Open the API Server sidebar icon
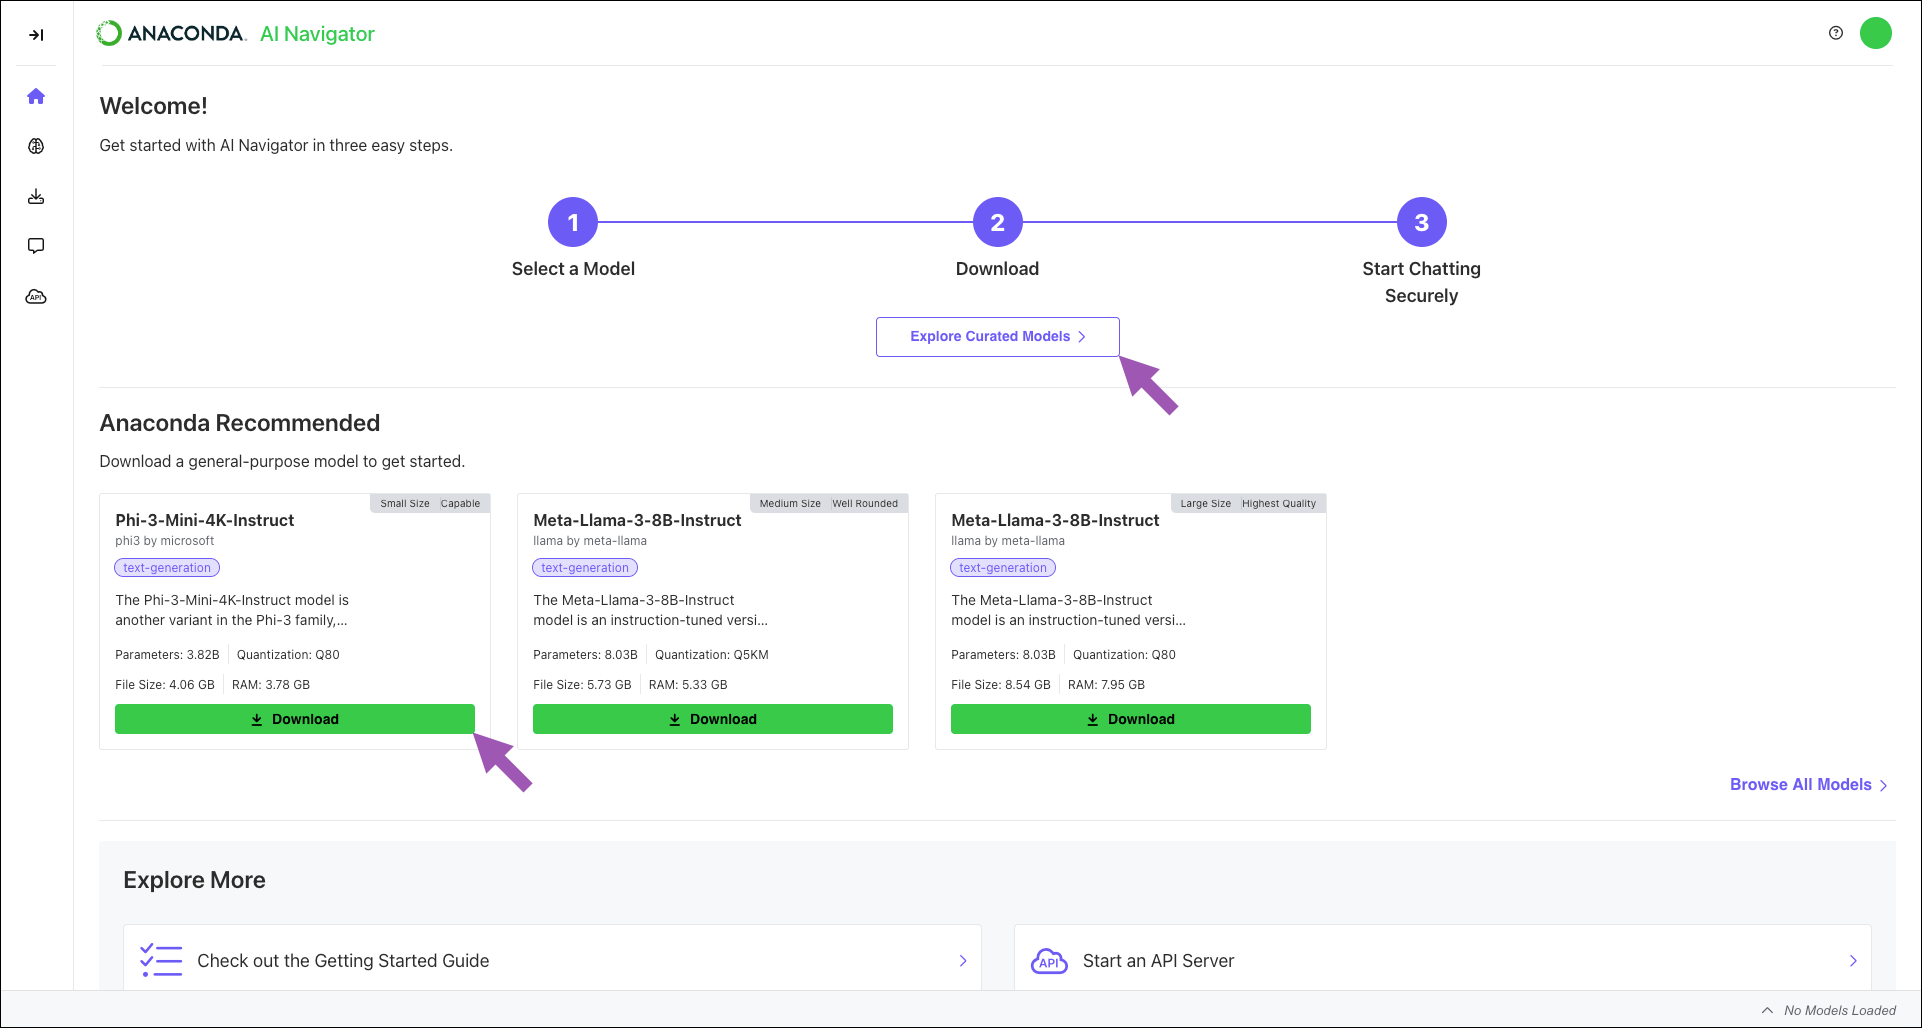Viewport: 1922px width, 1028px height. pyautogui.click(x=36, y=297)
